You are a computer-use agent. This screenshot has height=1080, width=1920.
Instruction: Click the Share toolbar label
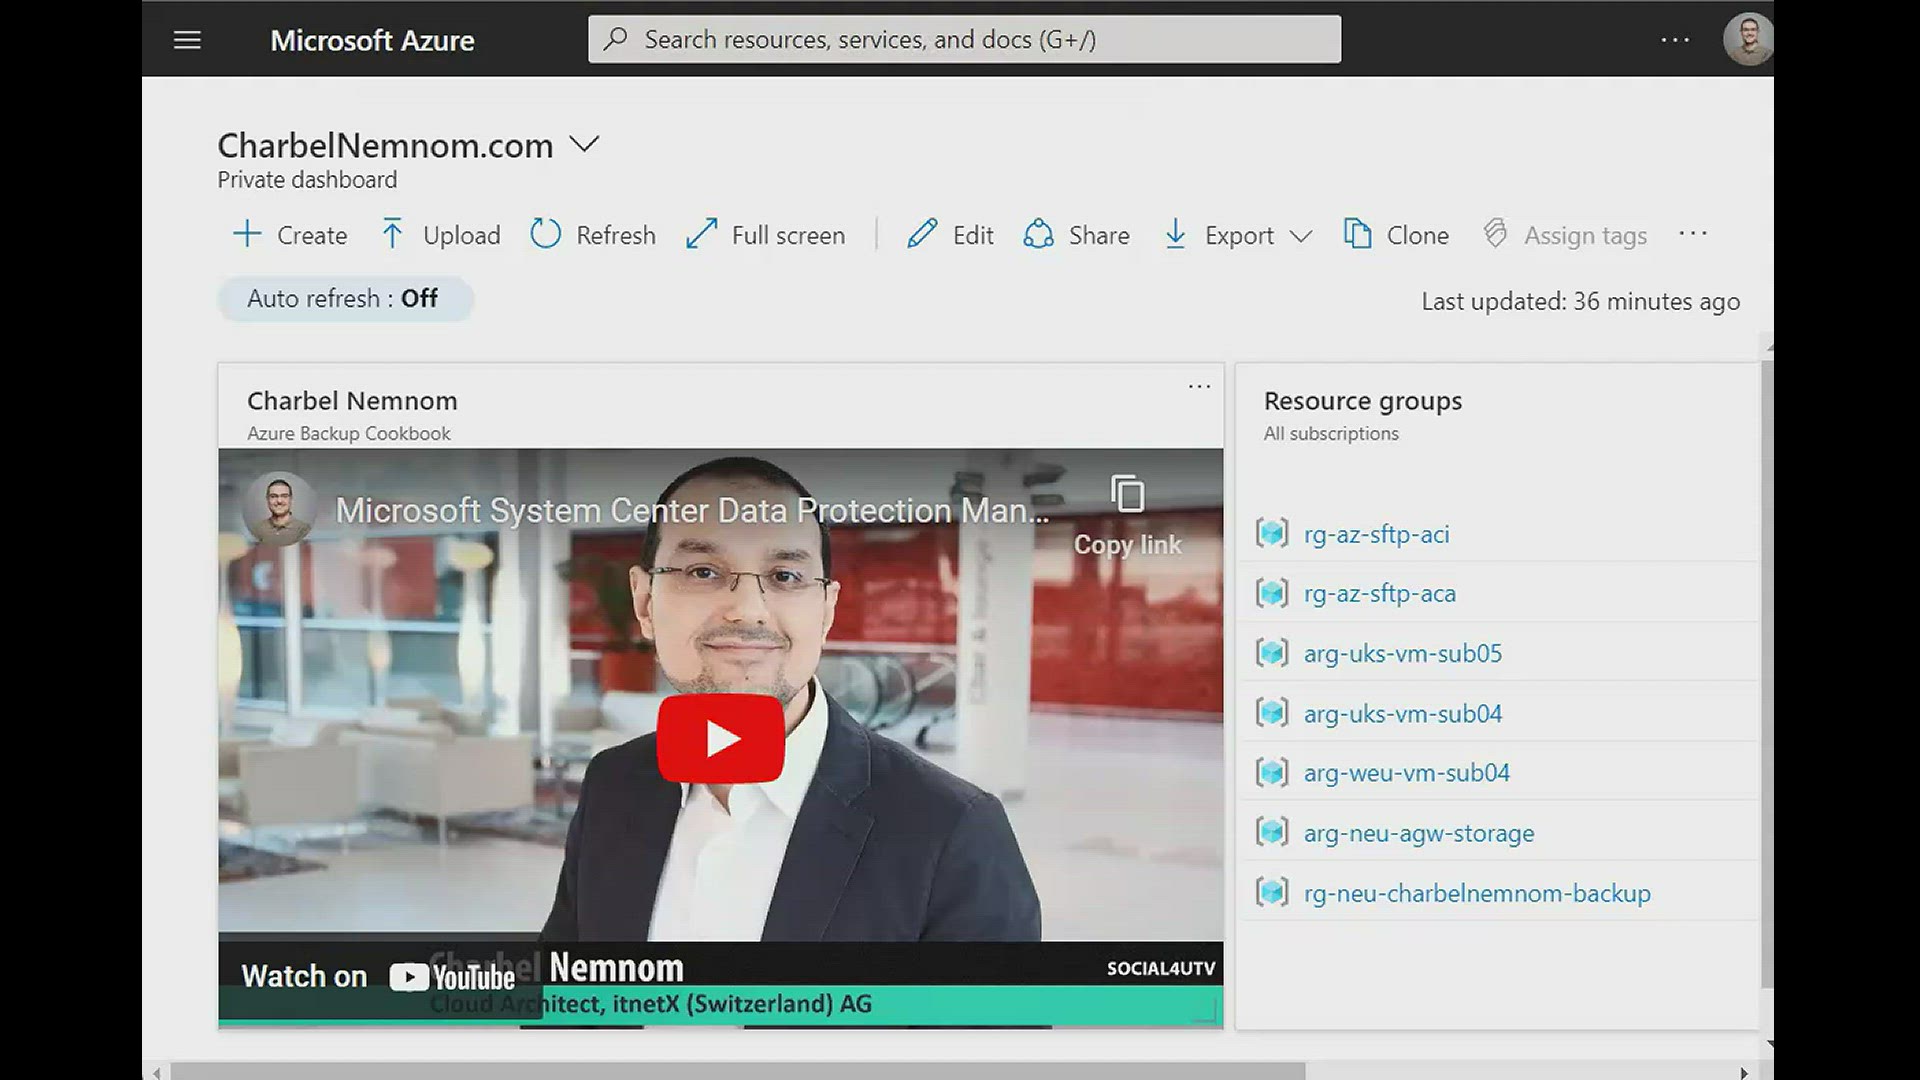click(1099, 235)
